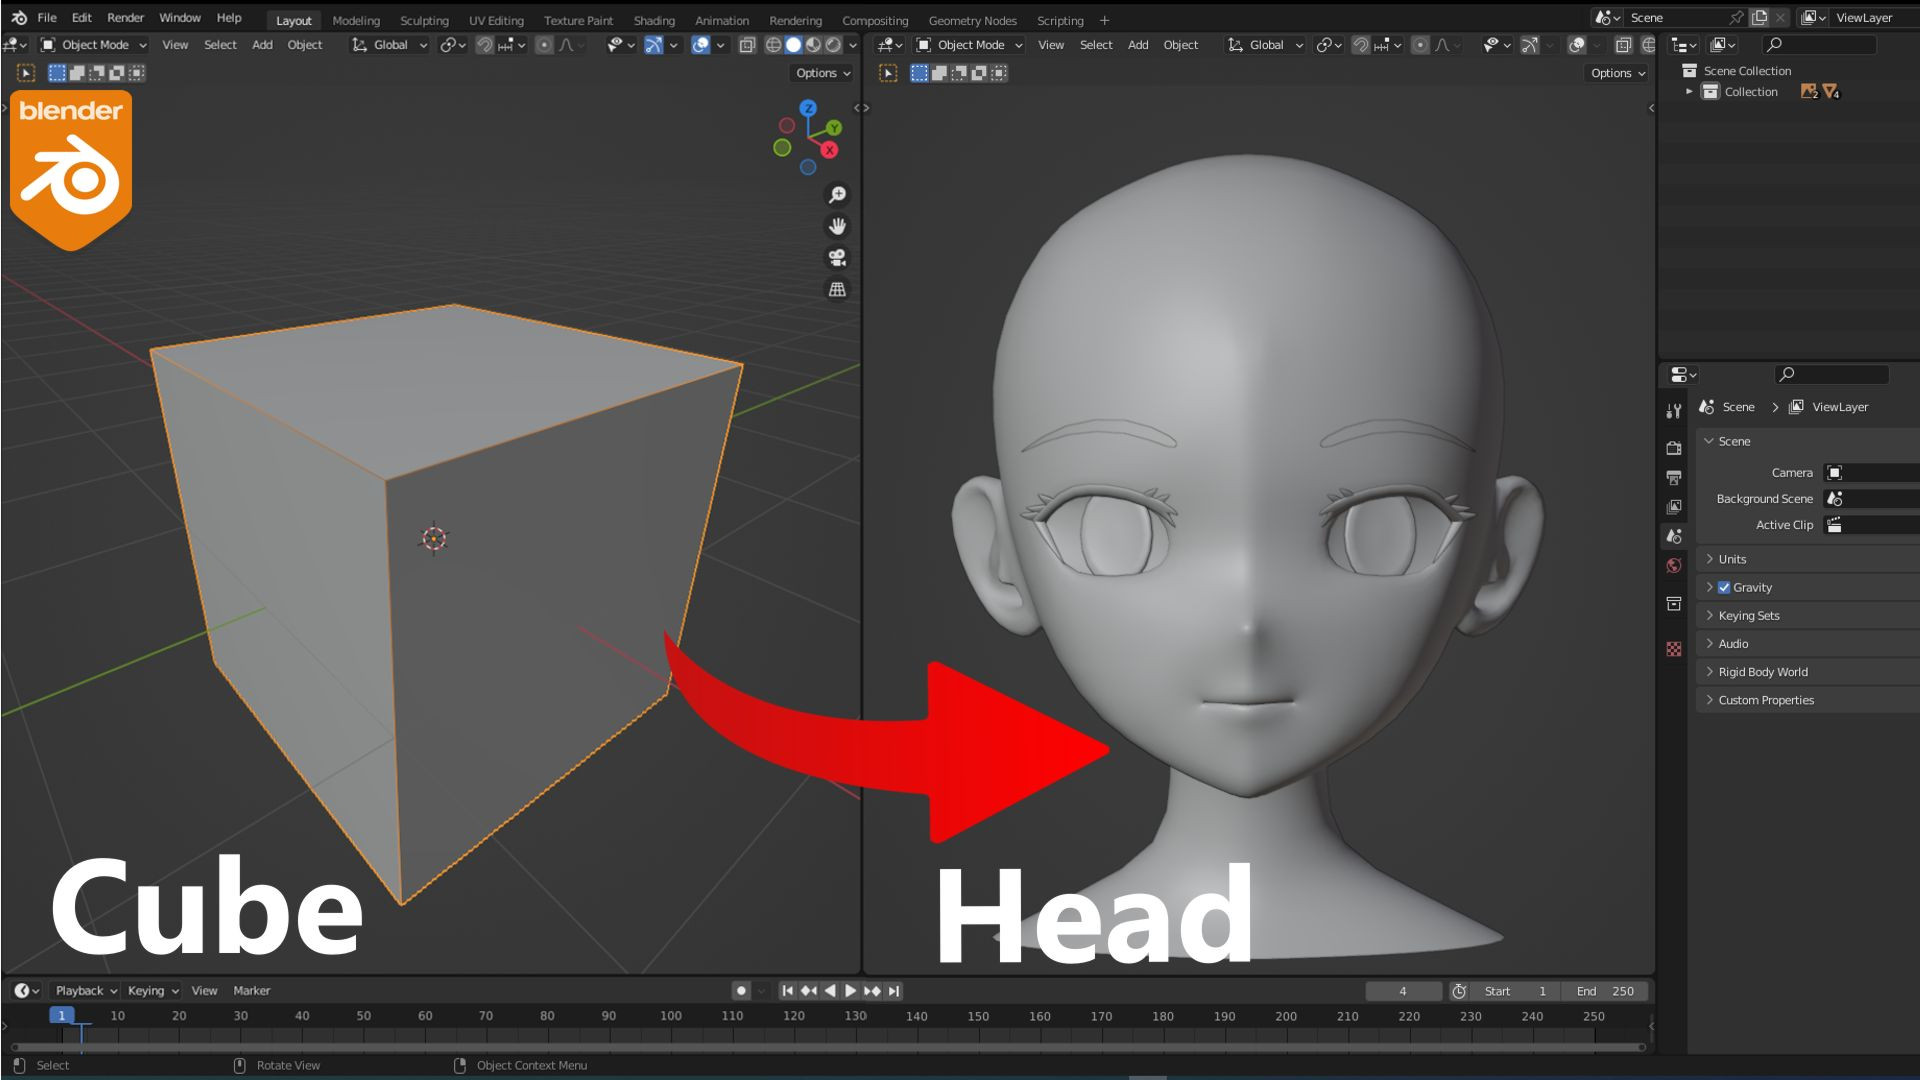The image size is (1920, 1080).
Task: Toggle show overlays in left viewport header
Action: pyautogui.click(x=700, y=45)
